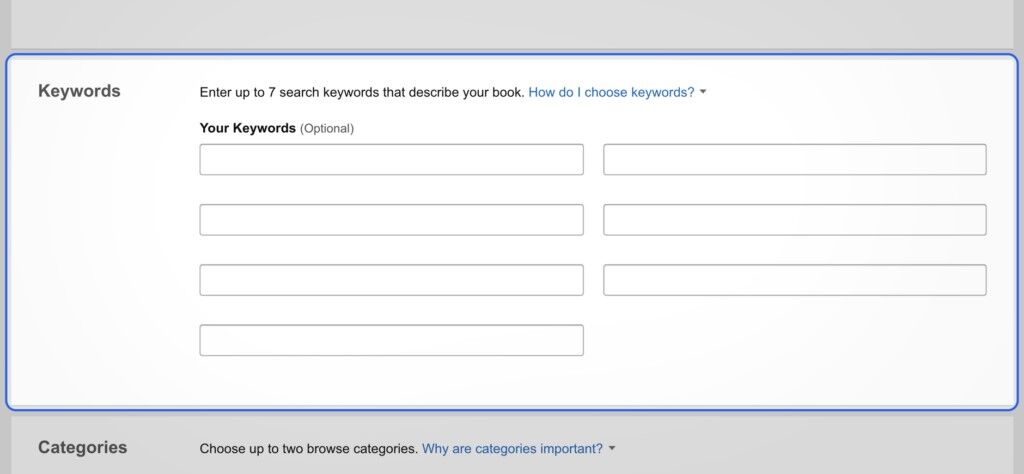
Task: Focus the third-row keyword field, left column
Action: pyautogui.click(x=391, y=279)
